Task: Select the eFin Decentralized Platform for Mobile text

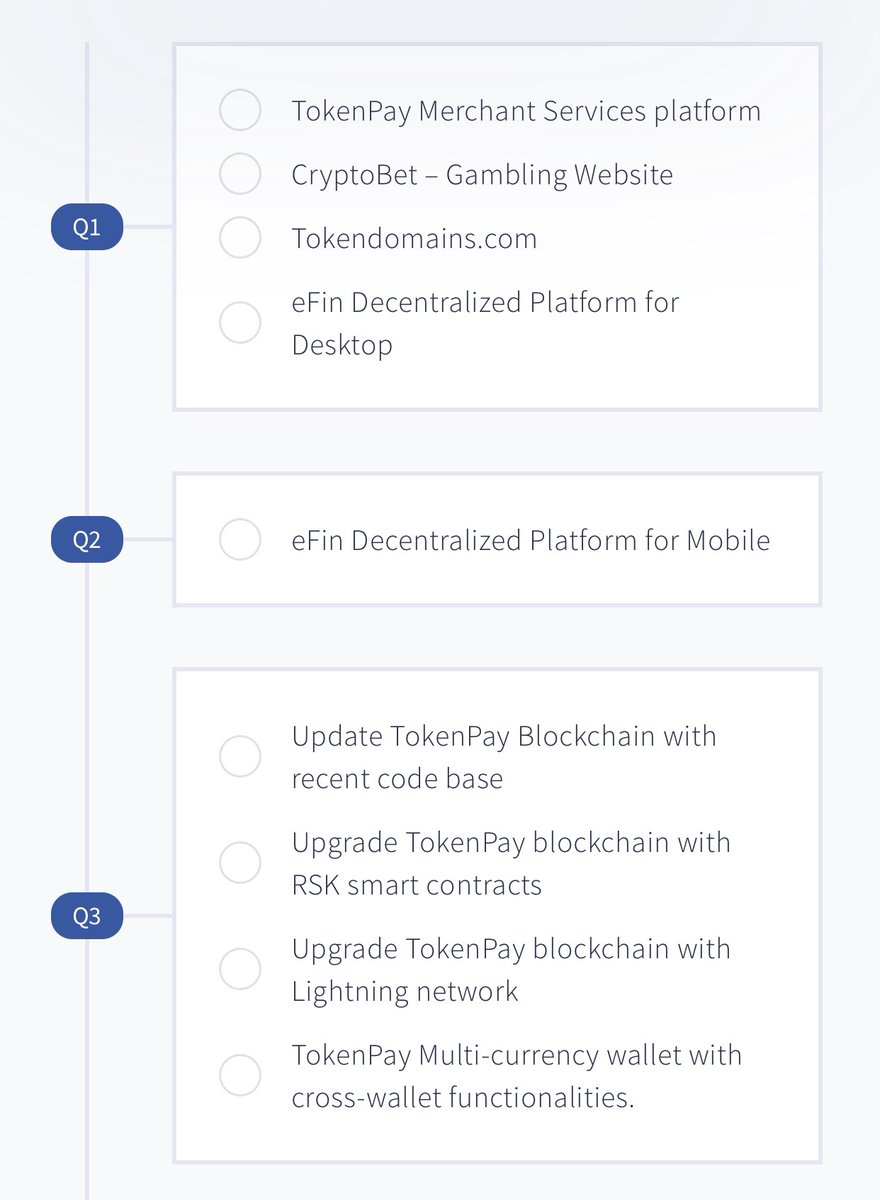Action: coord(531,541)
